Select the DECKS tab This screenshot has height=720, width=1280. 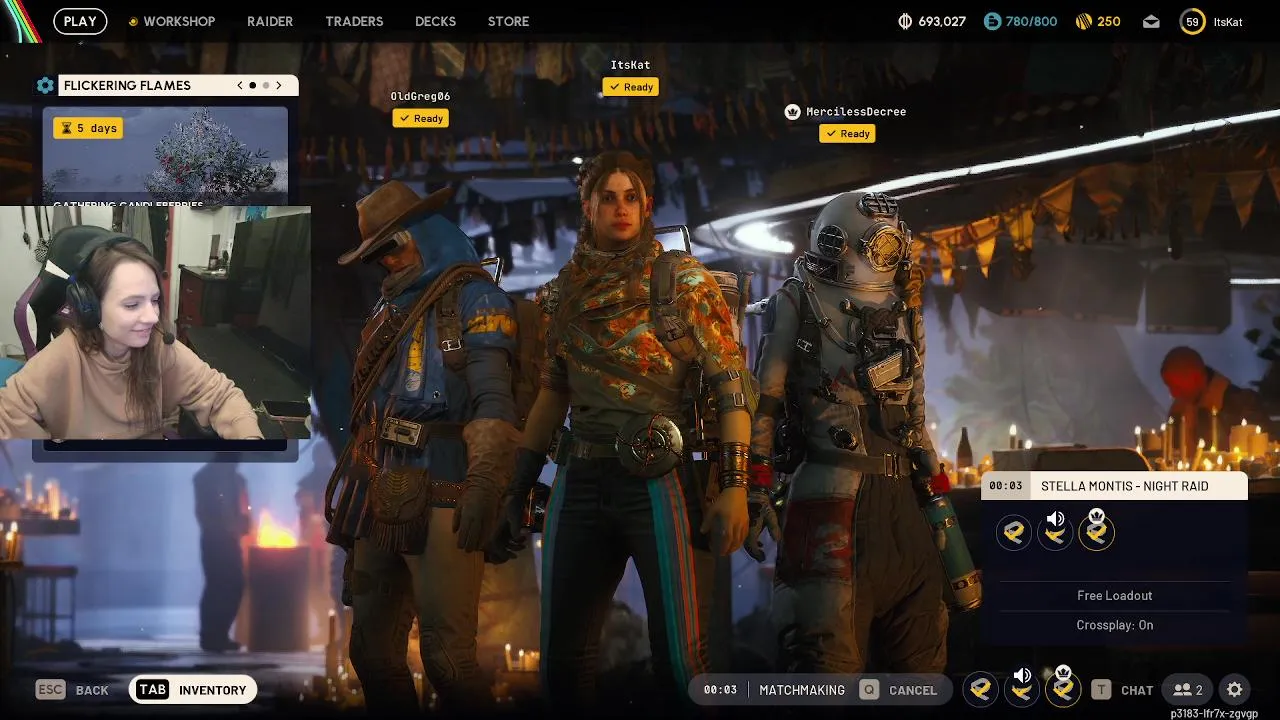435,21
